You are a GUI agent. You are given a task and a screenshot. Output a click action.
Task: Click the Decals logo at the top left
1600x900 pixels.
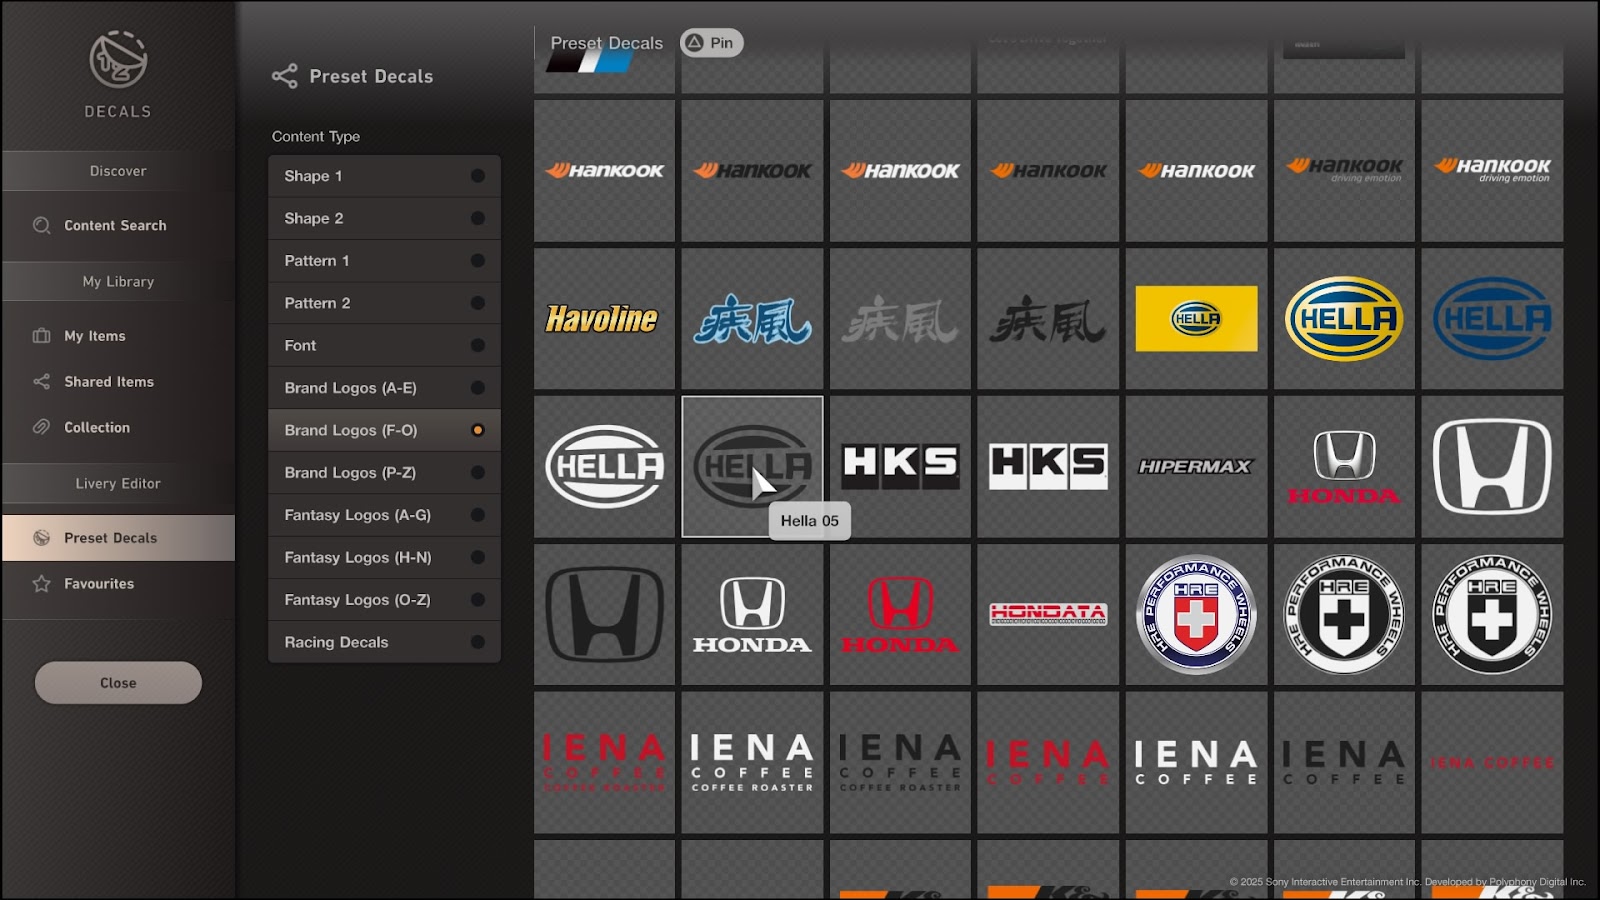point(118,60)
